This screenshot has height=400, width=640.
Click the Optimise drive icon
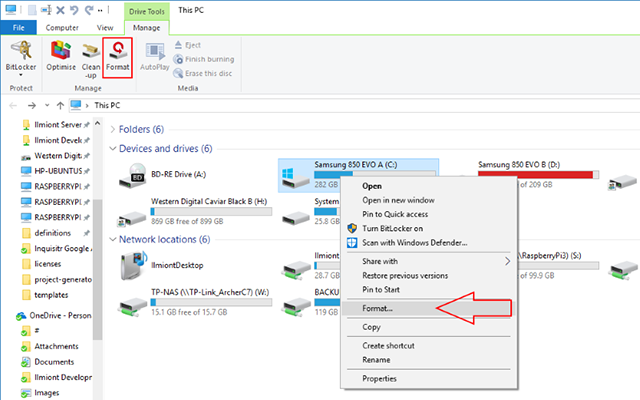point(61,56)
